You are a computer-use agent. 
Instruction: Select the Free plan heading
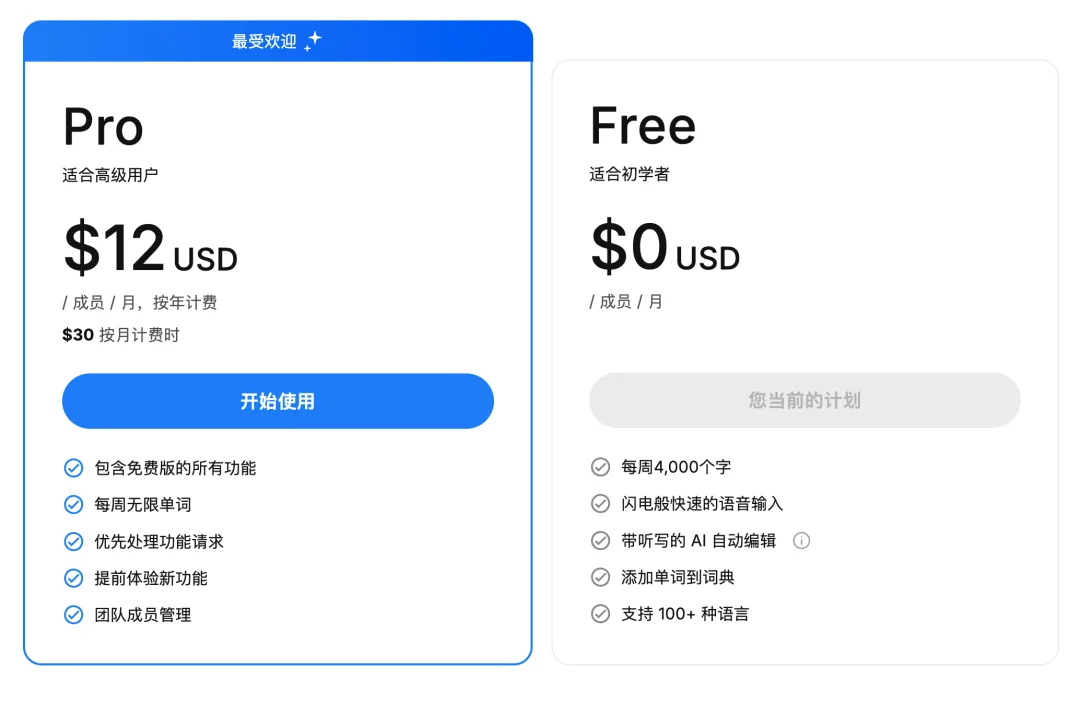642,125
